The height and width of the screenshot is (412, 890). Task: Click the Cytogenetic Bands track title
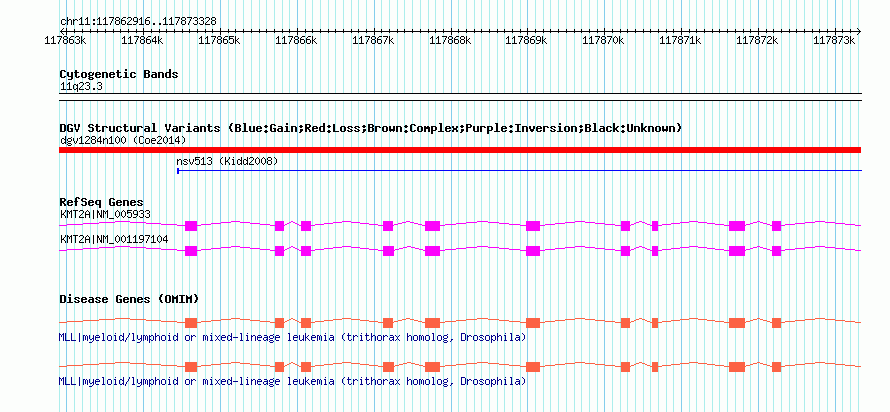coord(119,74)
